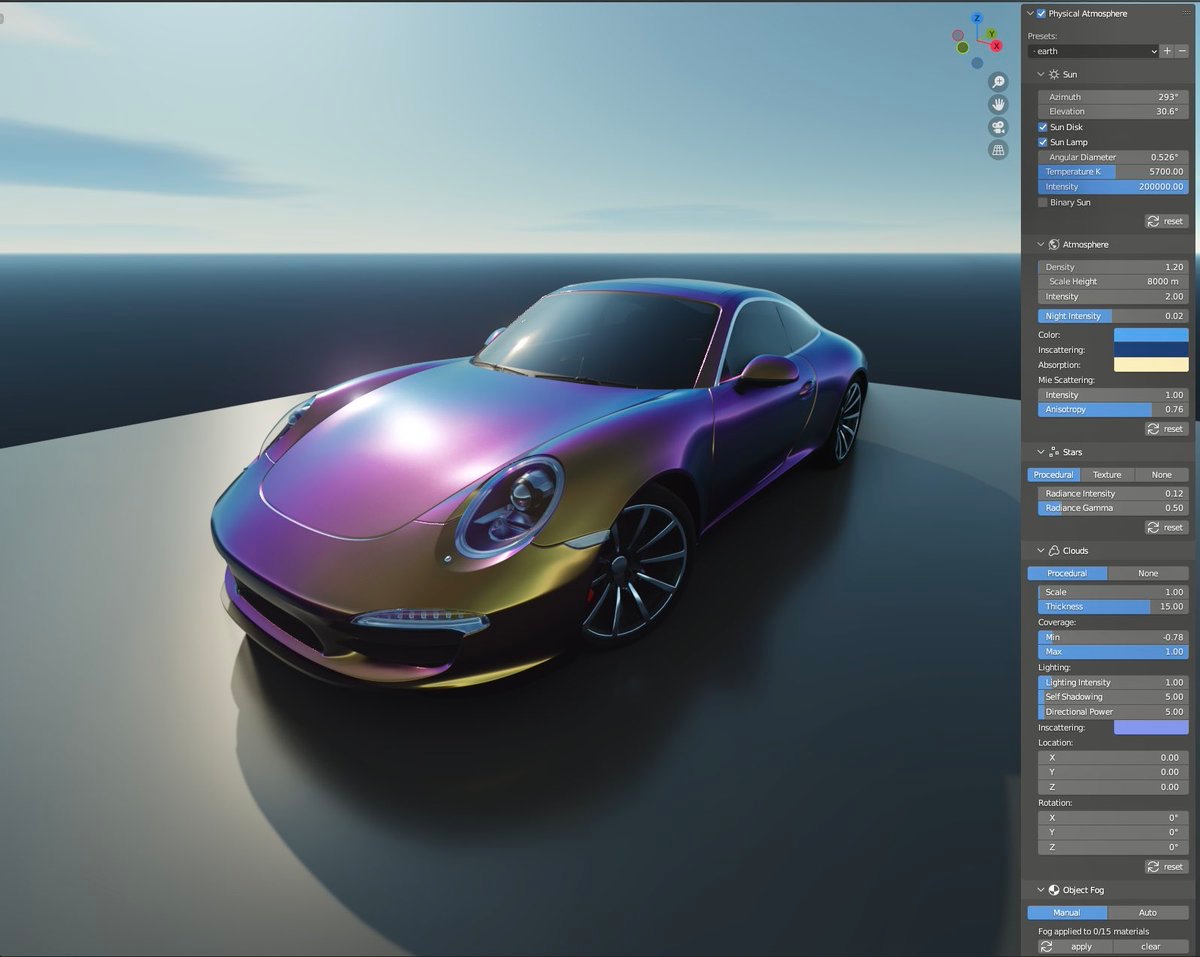Click the Absorption cream color swatch
The image size is (1200, 957).
click(1151, 365)
